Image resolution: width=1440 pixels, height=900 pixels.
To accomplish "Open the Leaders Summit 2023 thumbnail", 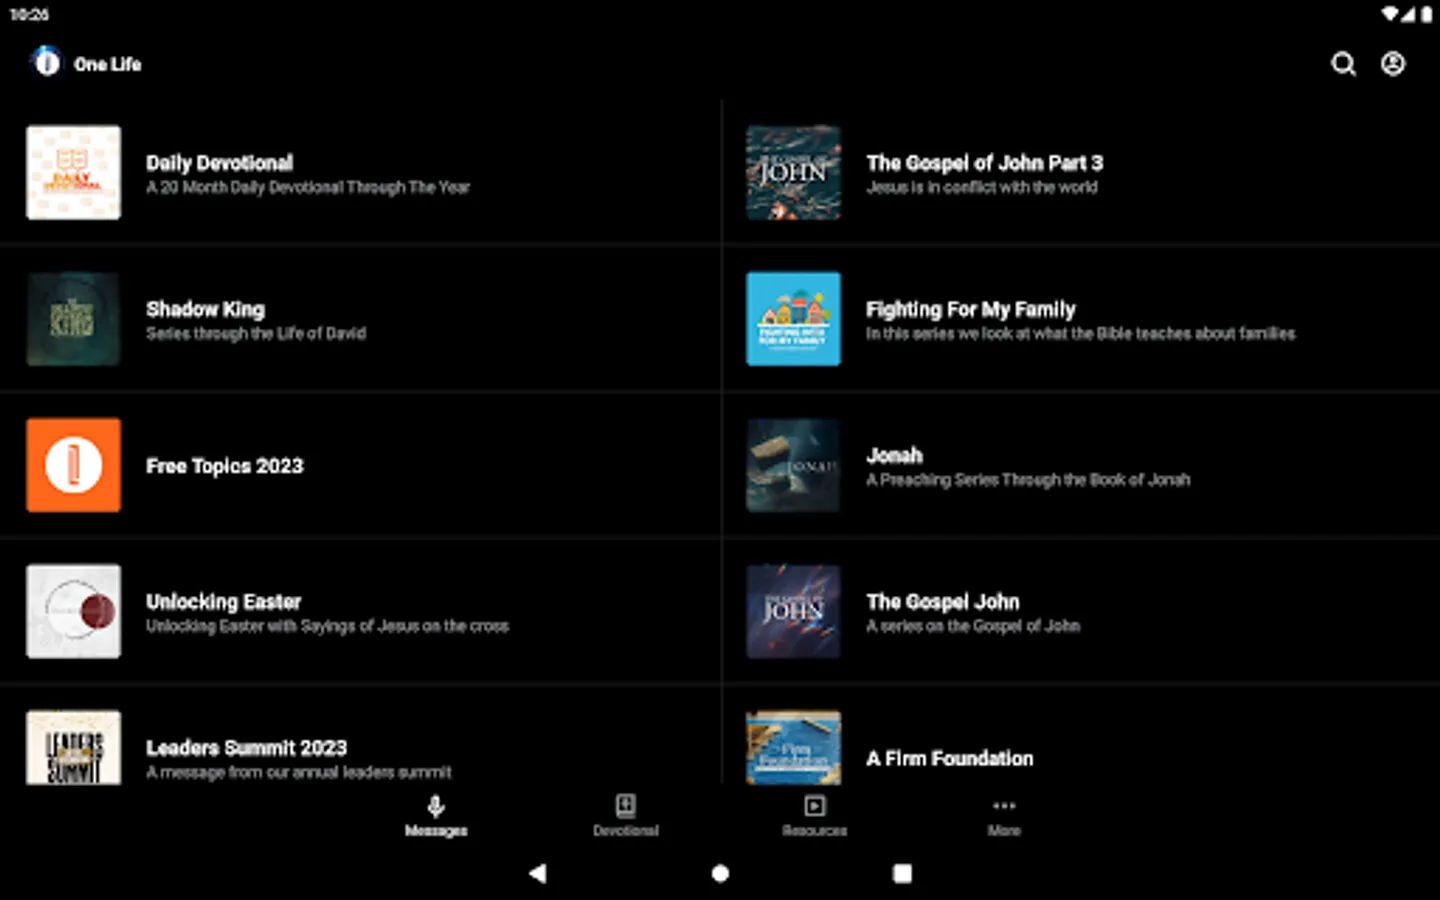I will tap(74, 747).
